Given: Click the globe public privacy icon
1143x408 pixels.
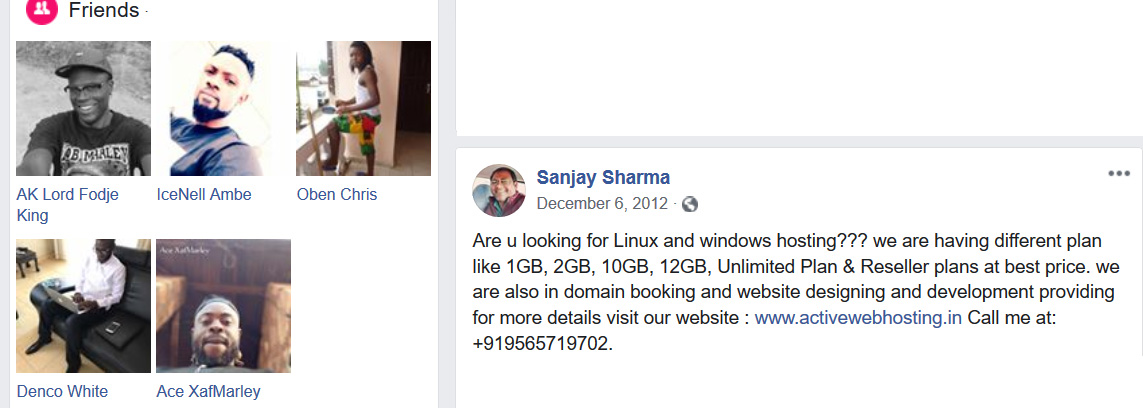Looking at the screenshot, I should click(689, 204).
